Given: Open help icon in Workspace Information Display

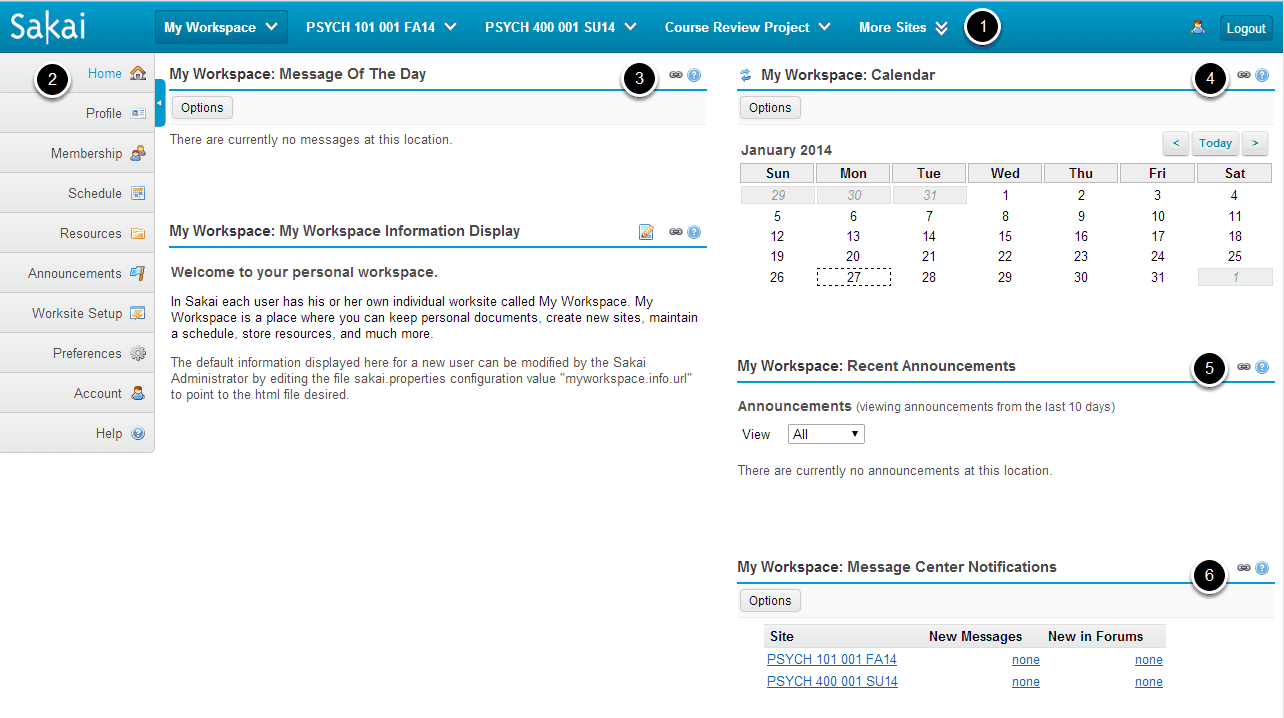Looking at the screenshot, I should point(694,232).
